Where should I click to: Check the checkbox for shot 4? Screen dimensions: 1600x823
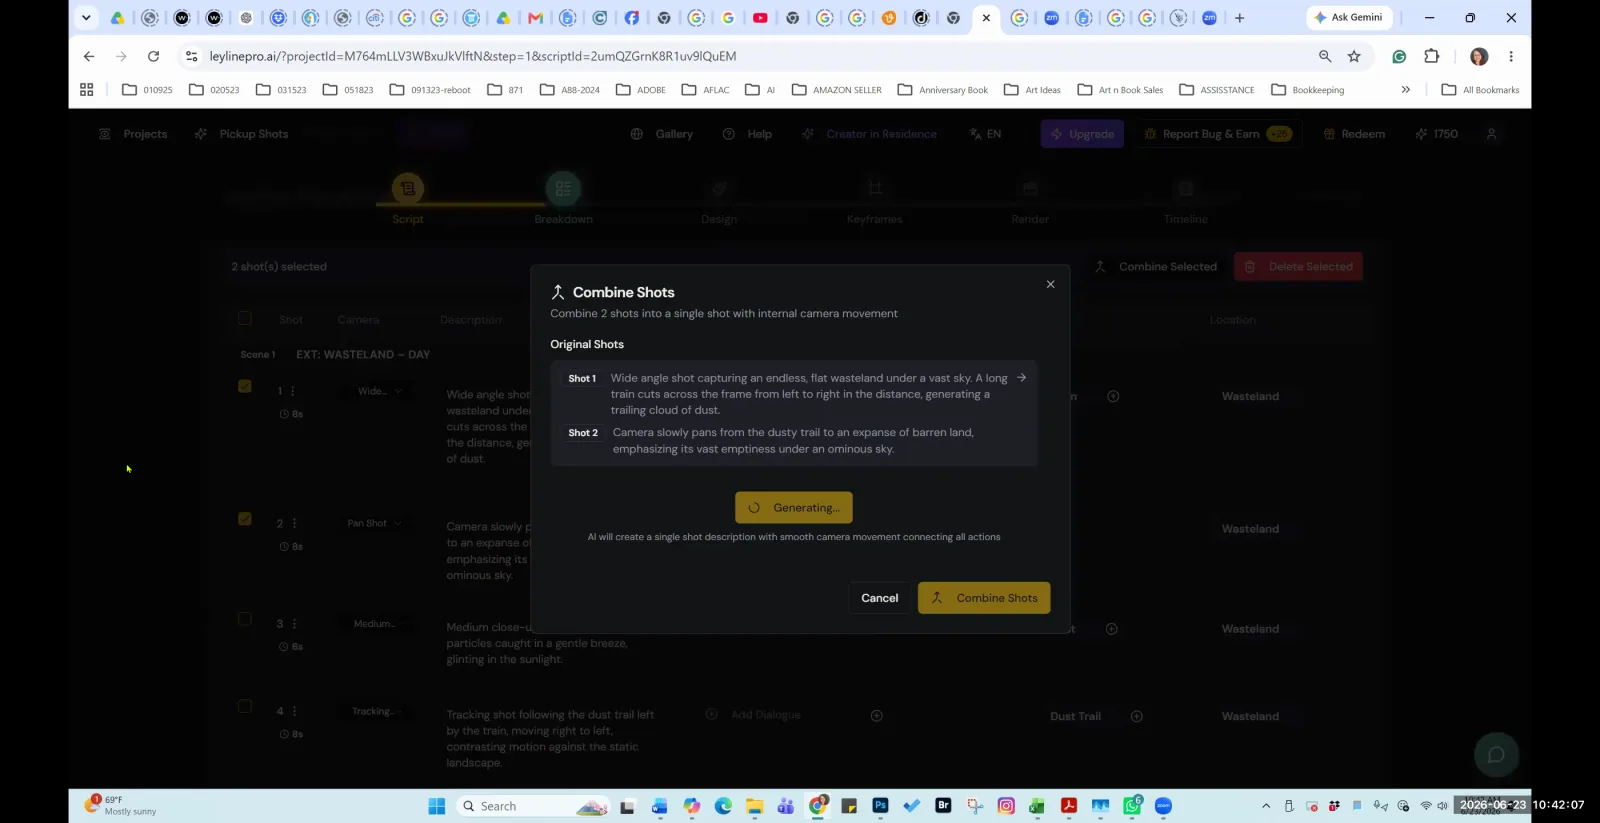(x=245, y=706)
